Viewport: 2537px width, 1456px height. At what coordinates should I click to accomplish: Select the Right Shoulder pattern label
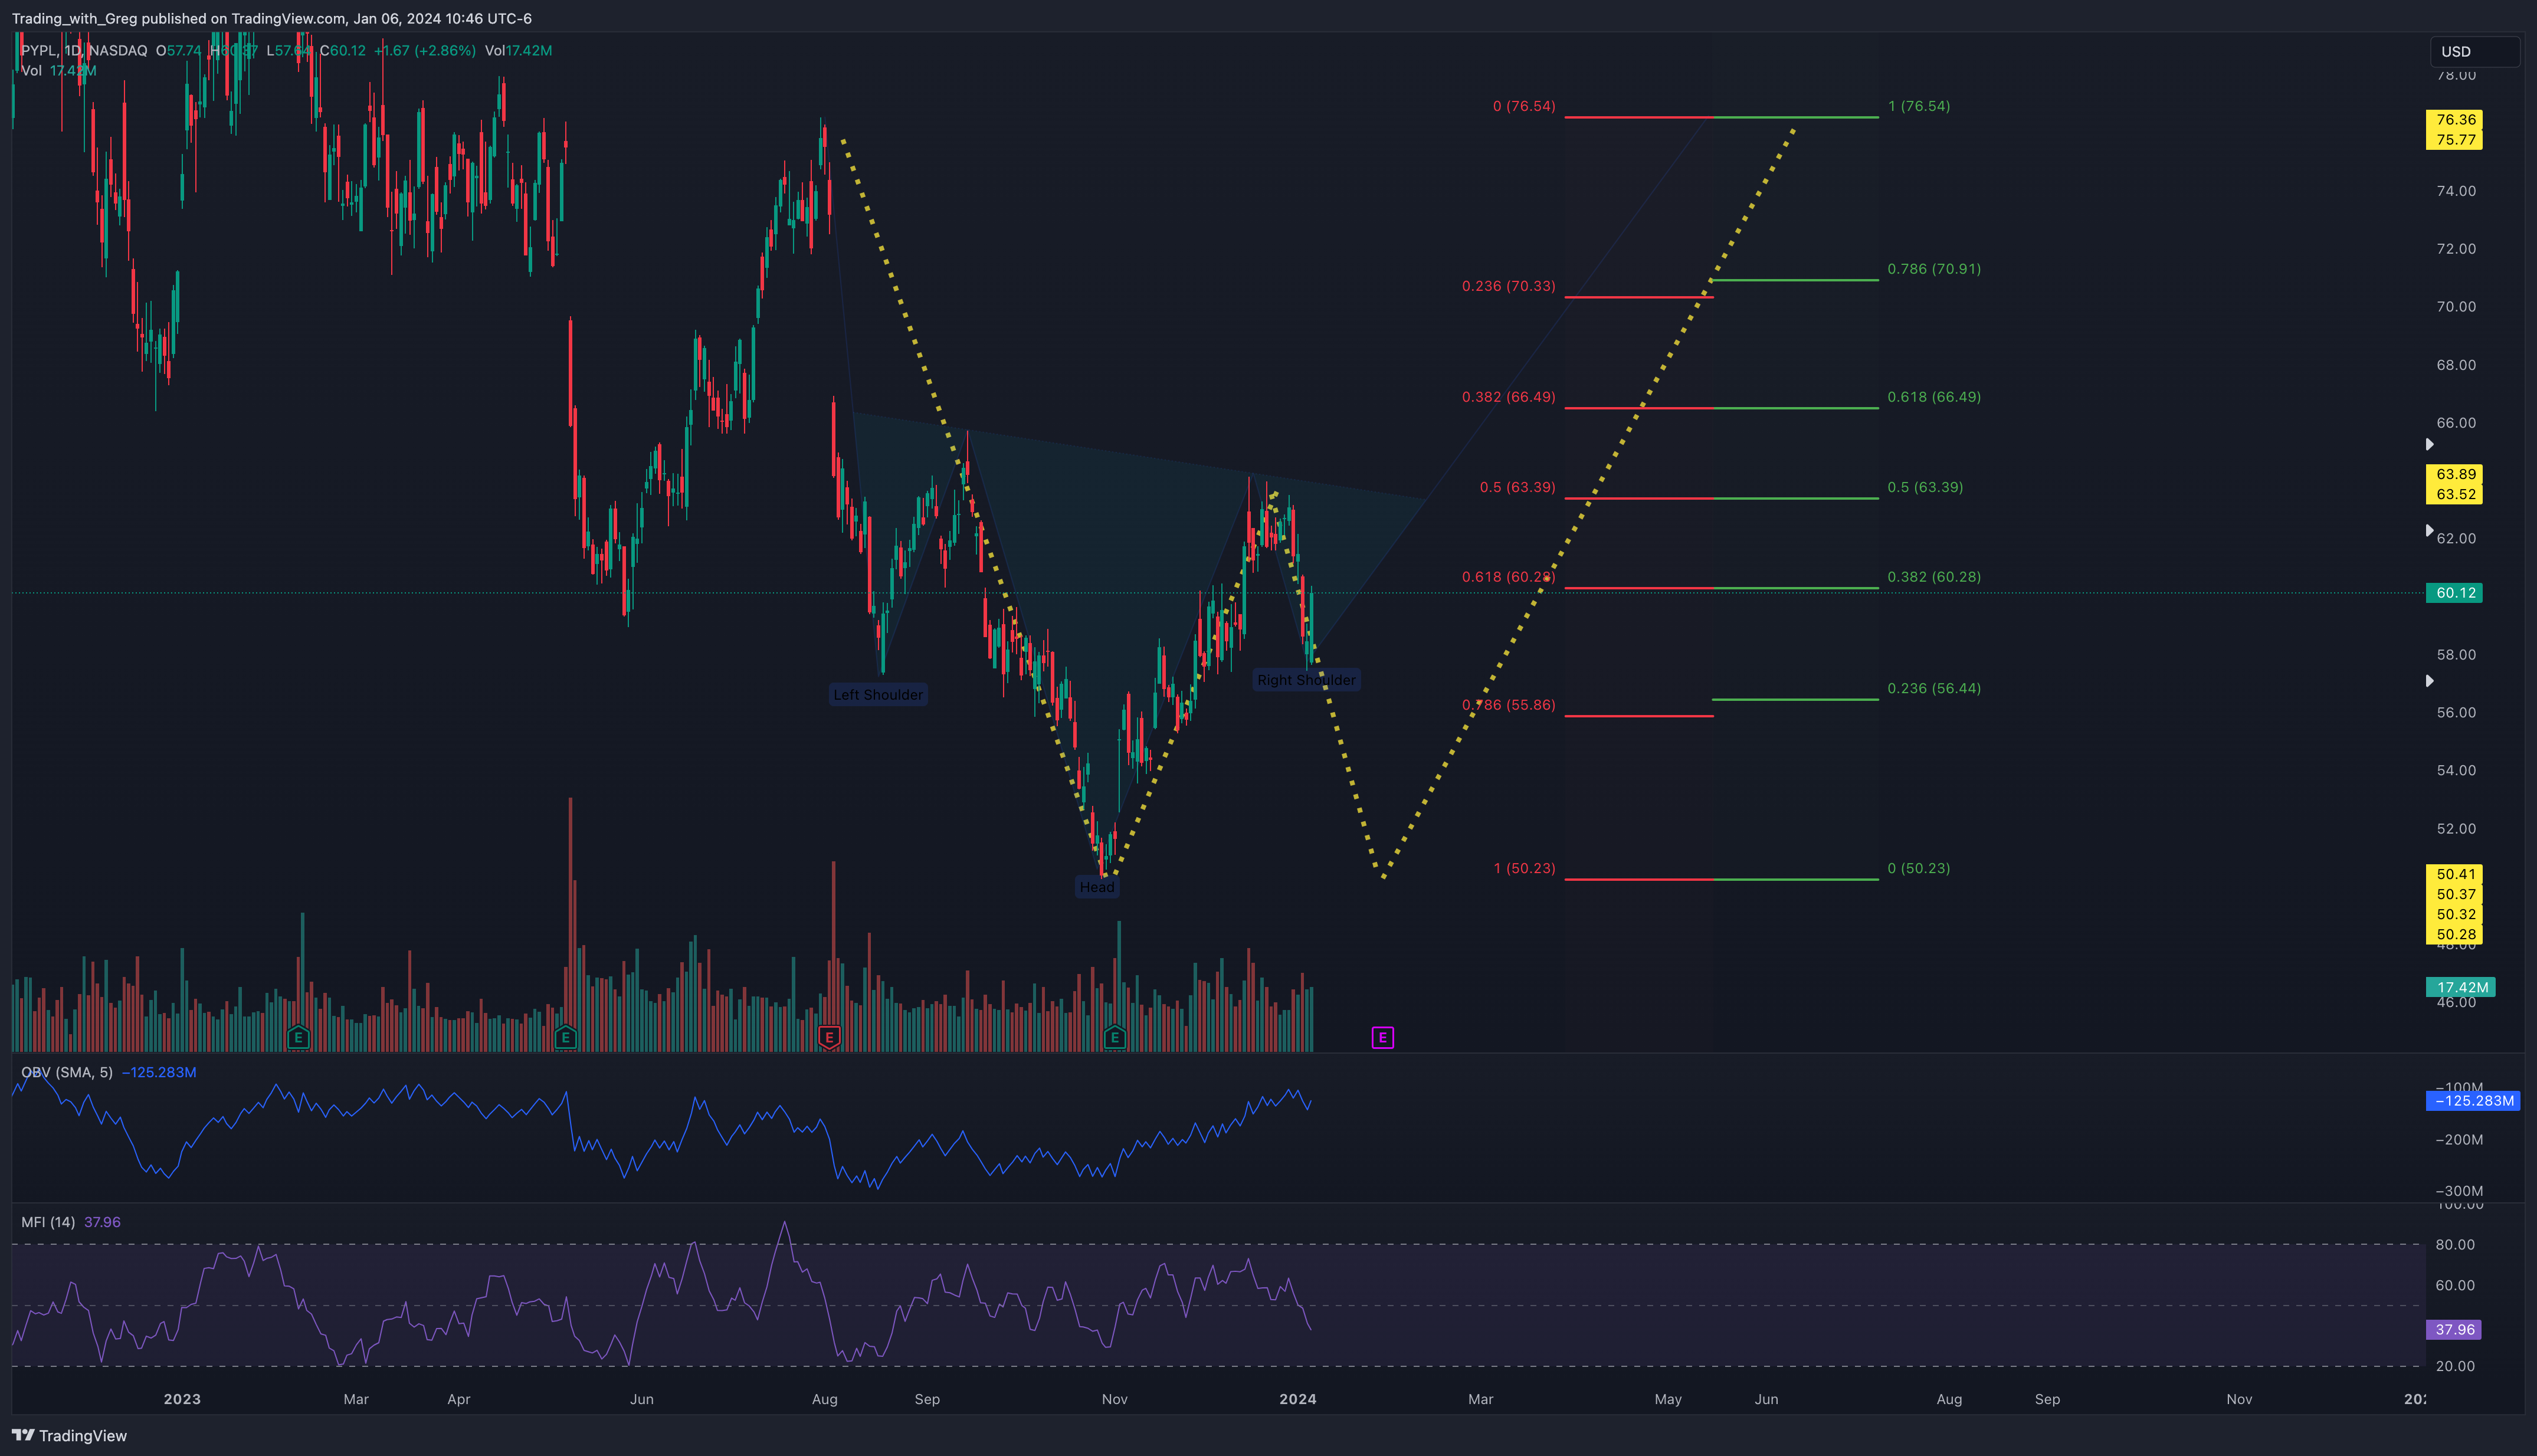coord(1306,680)
